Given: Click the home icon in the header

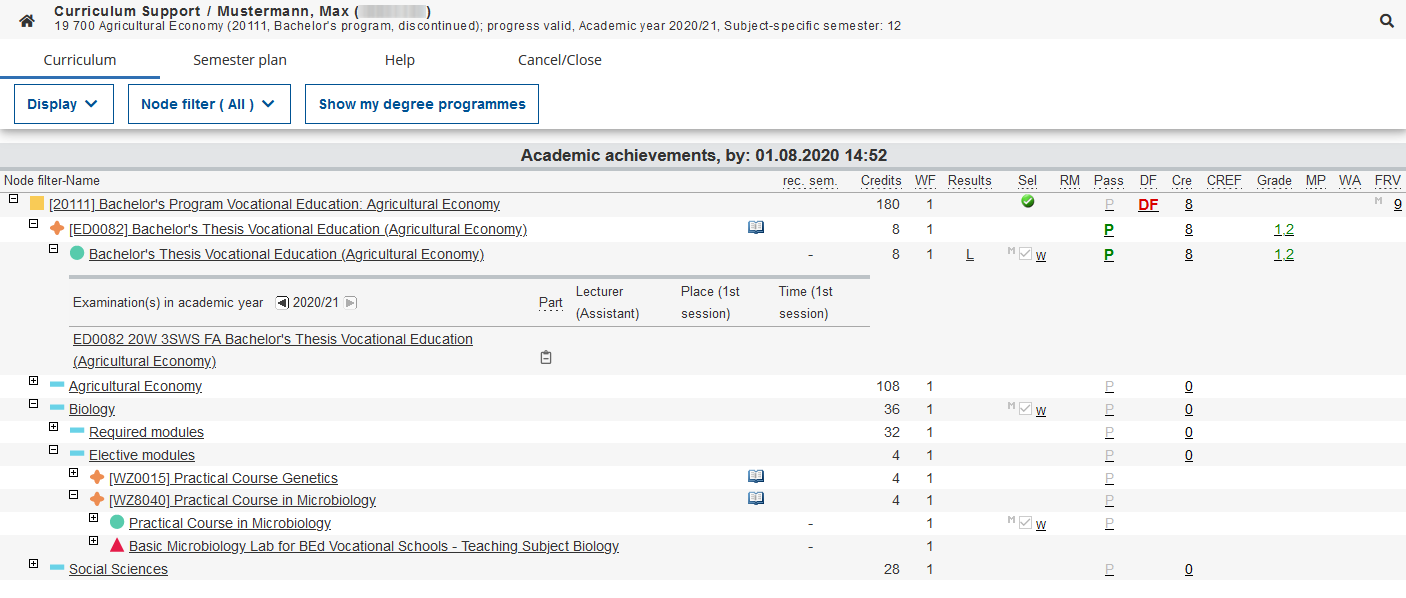Looking at the screenshot, I should [27, 21].
